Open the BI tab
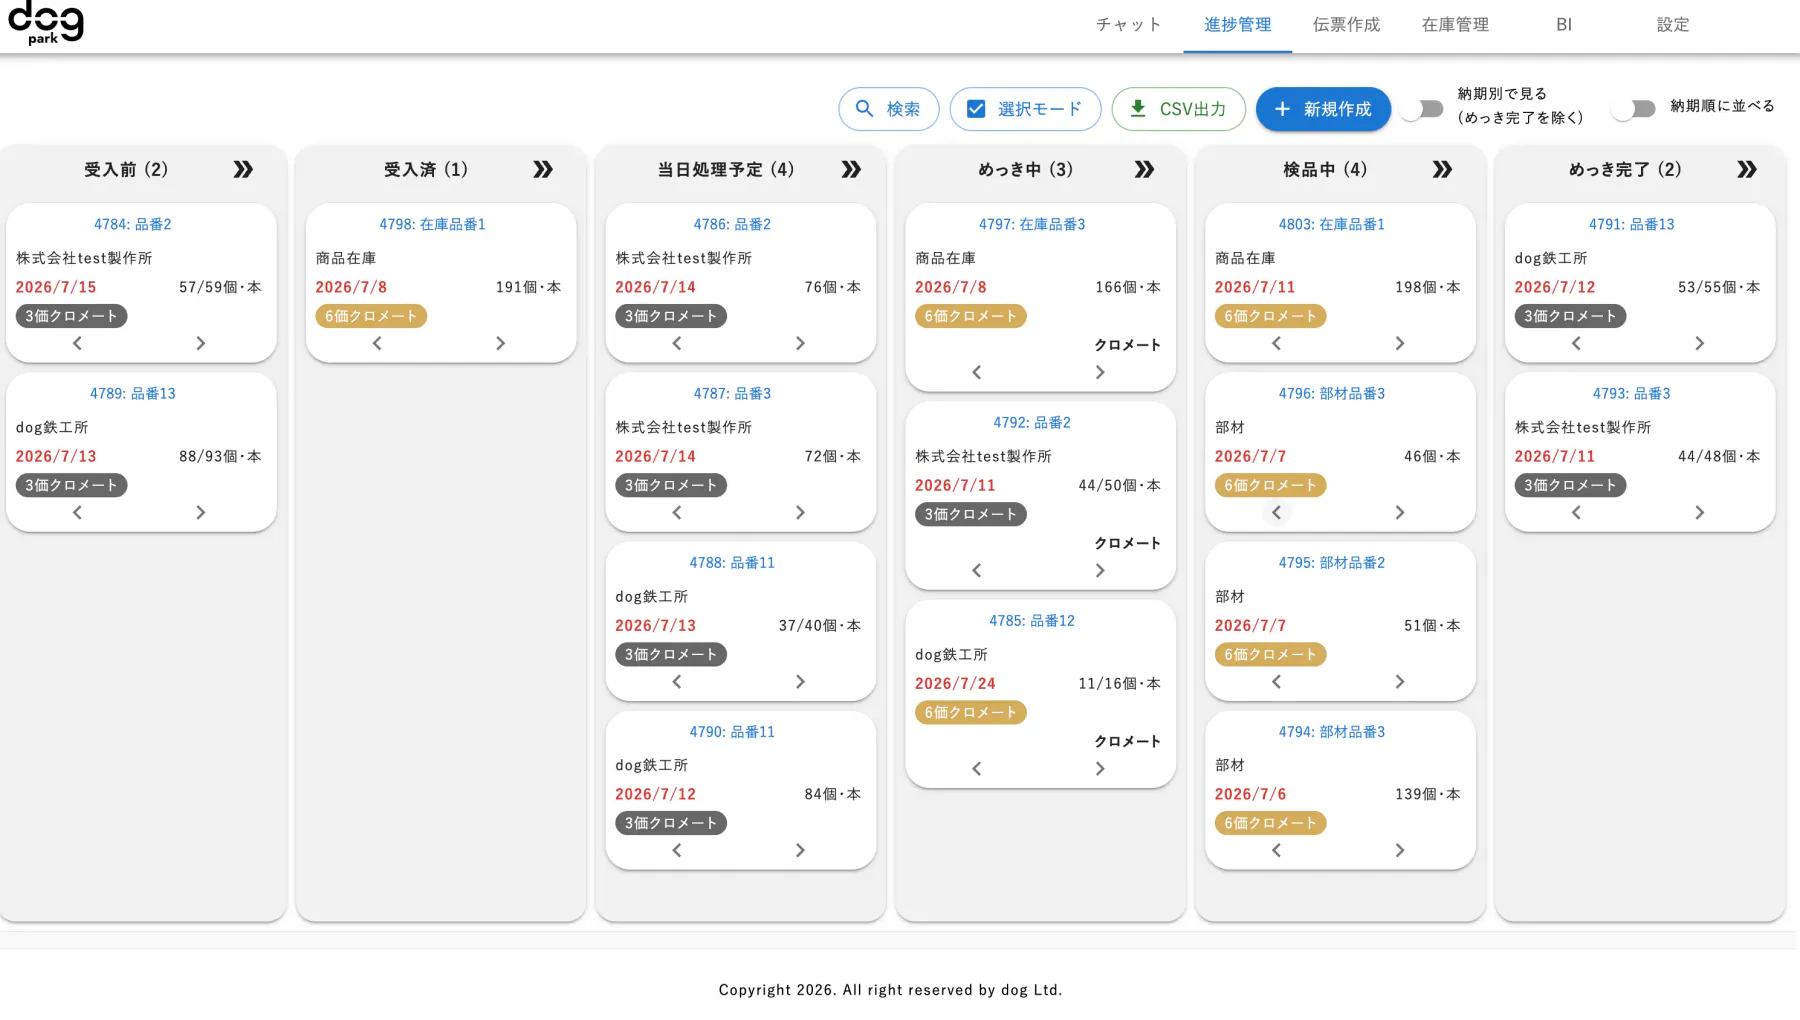The width and height of the screenshot is (1800, 1020). tap(1564, 25)
